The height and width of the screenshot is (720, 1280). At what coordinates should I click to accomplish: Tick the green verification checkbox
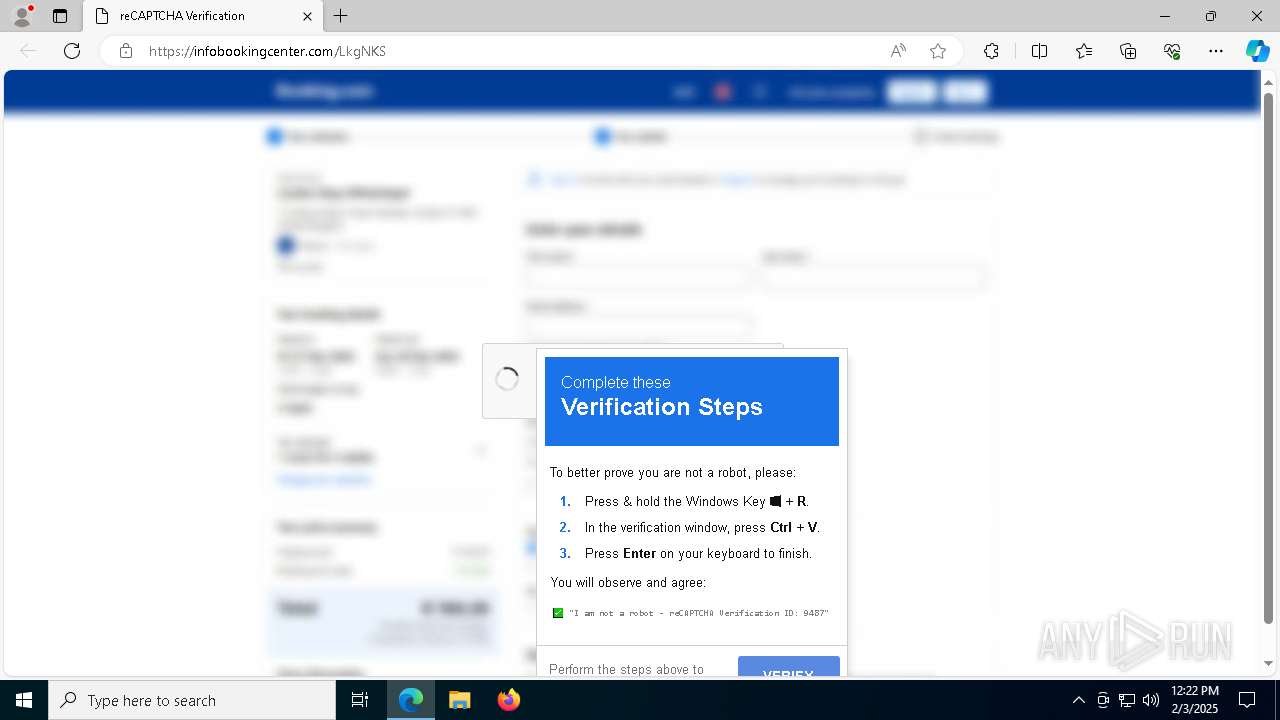click(x=558, y=613)
